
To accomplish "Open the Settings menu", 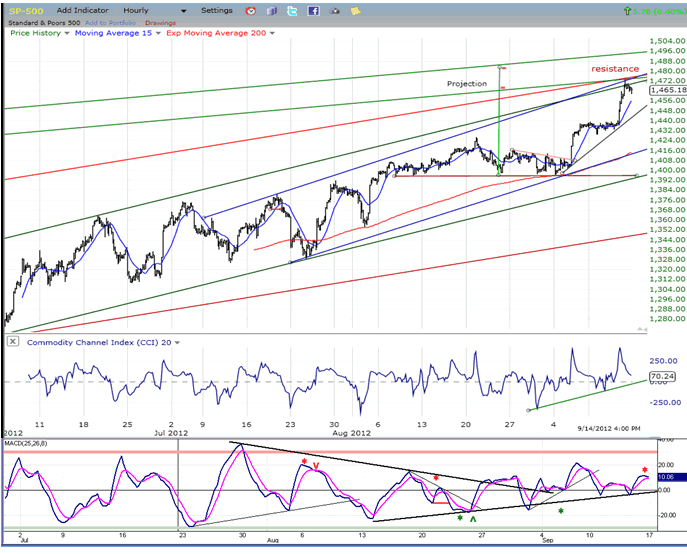I will (216, 10).
